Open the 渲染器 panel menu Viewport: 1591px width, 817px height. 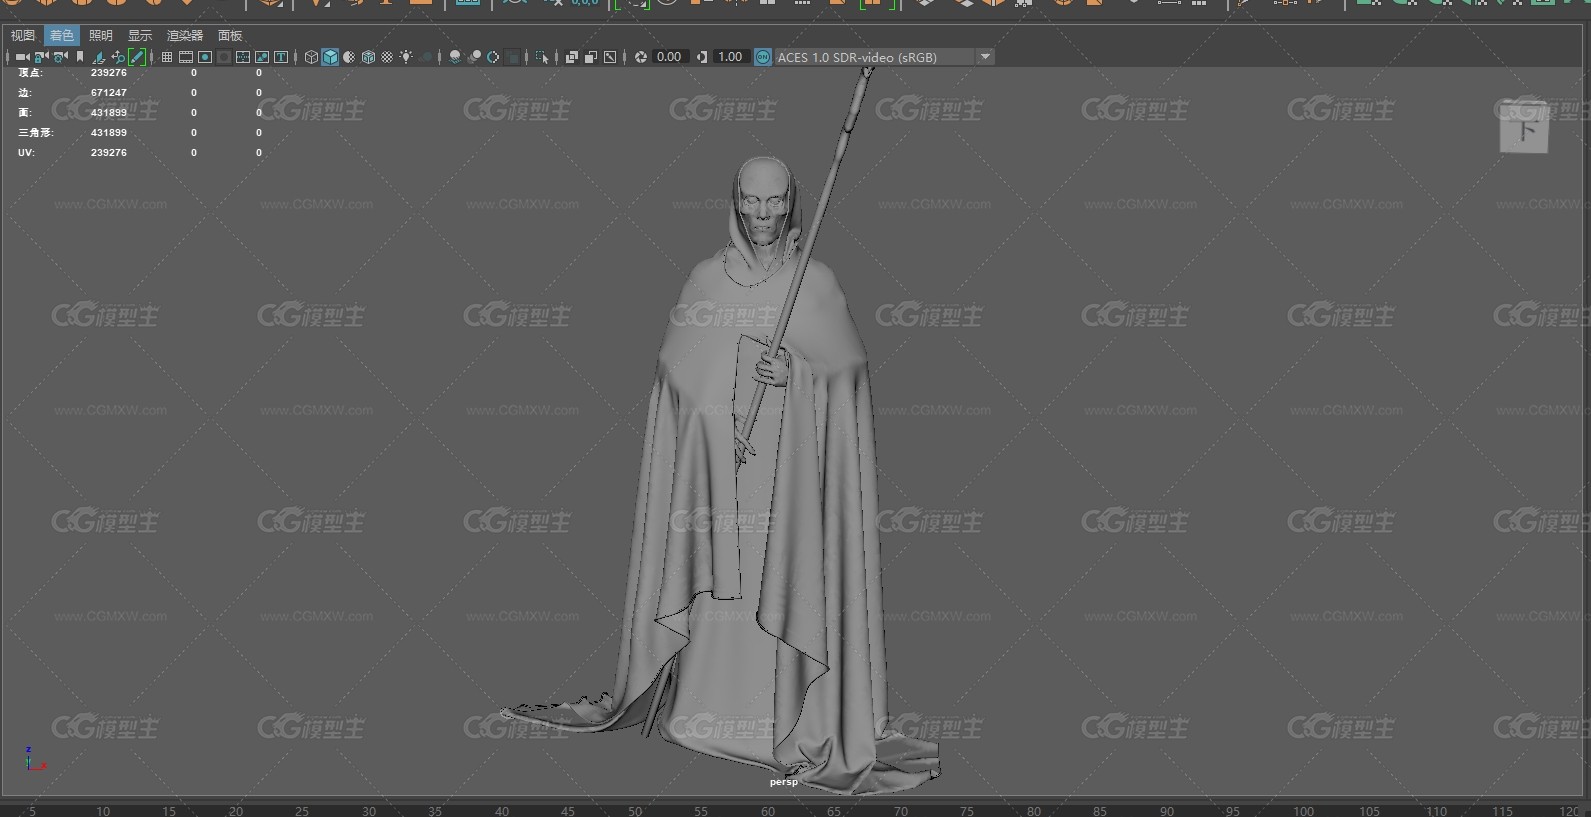(185, 35)
